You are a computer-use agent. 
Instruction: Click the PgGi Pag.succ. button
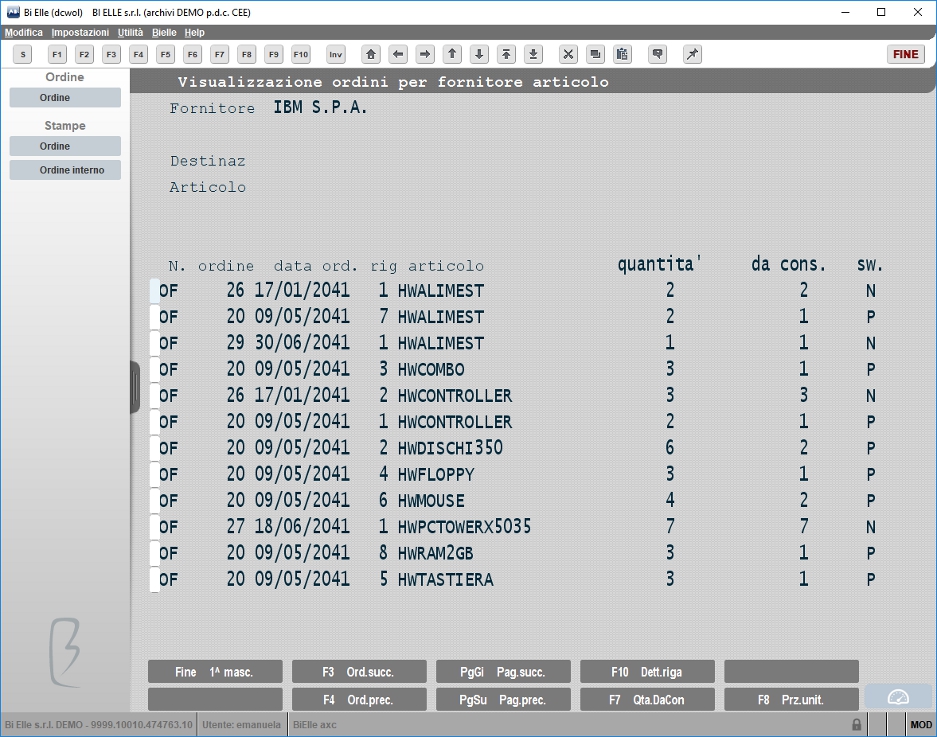coord(503,672)
